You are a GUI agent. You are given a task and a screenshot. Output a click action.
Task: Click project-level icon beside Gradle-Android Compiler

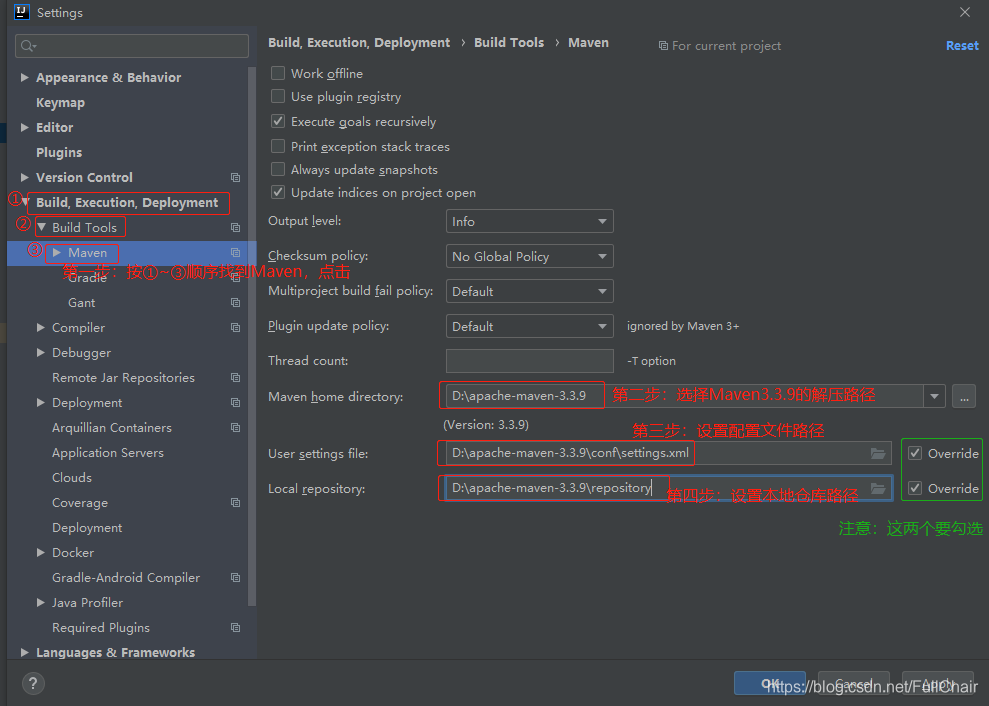pos(235,578)
